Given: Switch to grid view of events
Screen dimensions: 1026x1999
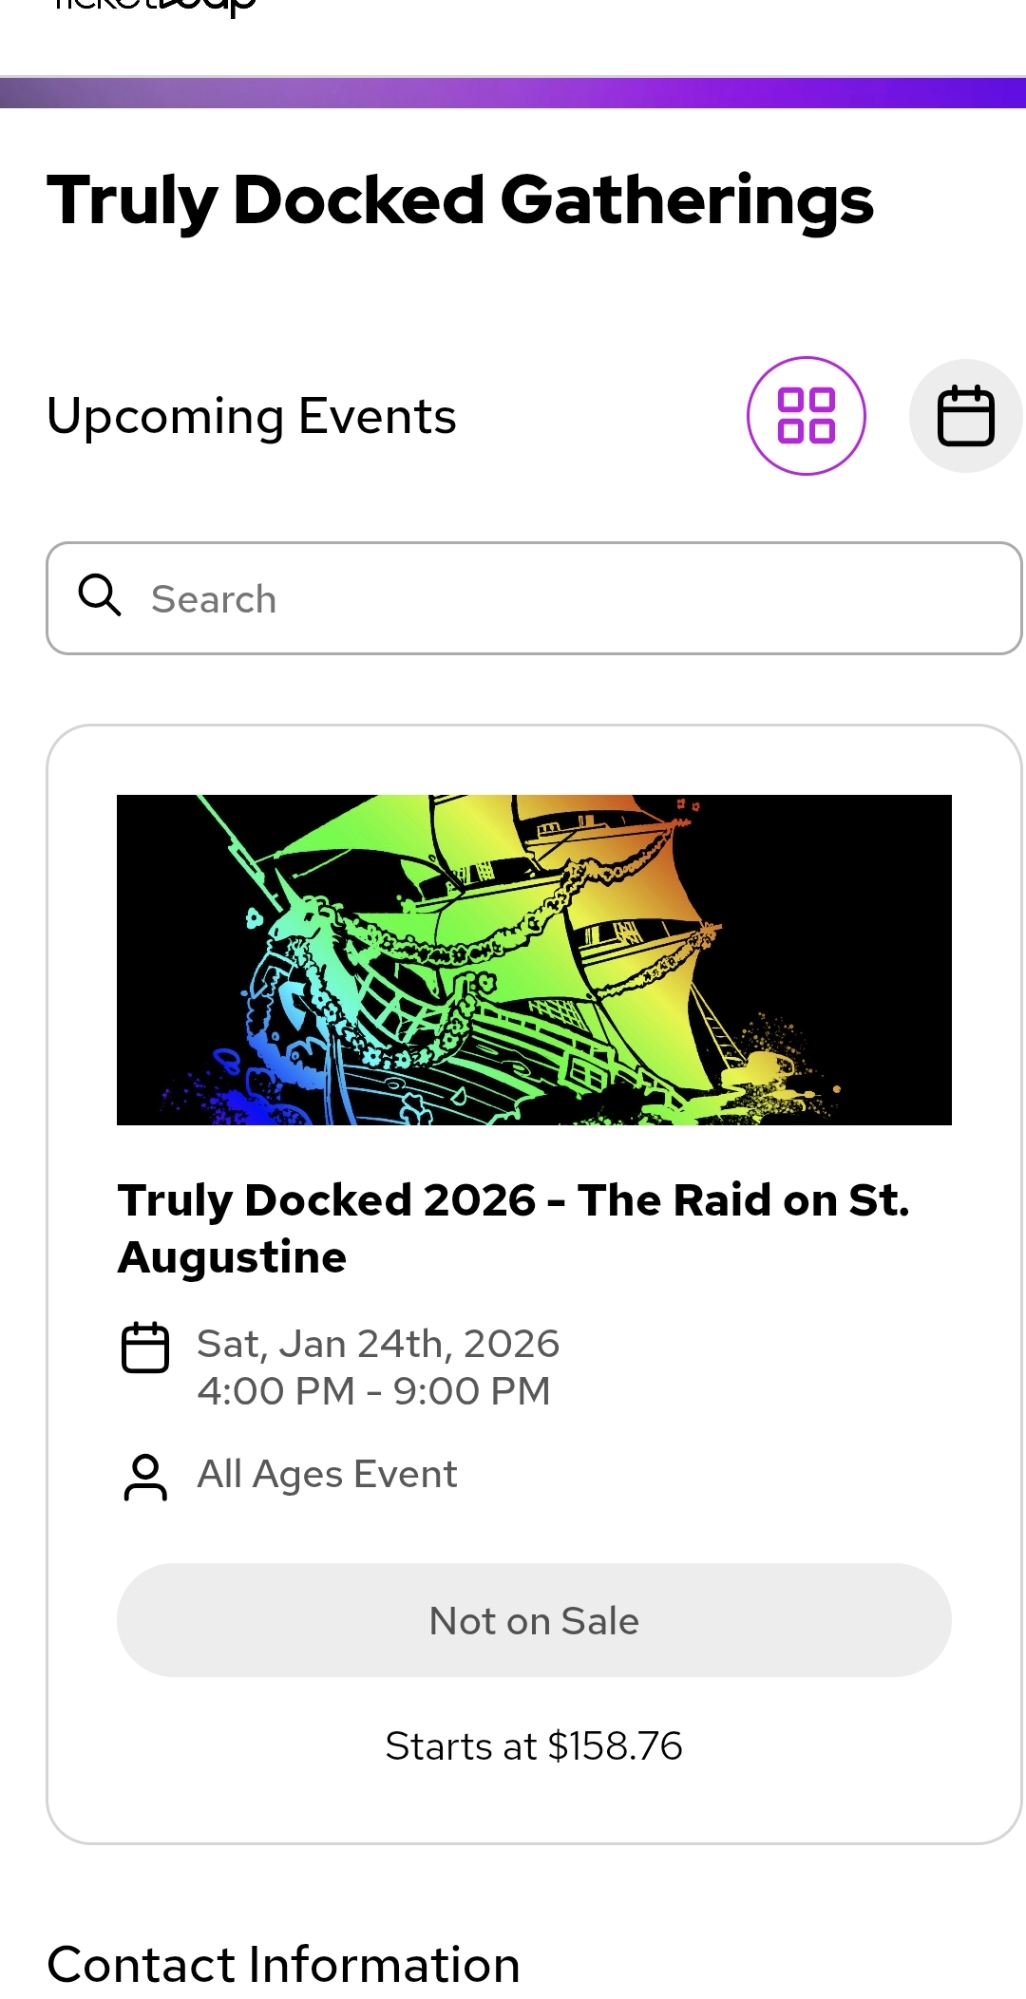Looking at the screenshot, I should 806,416.
